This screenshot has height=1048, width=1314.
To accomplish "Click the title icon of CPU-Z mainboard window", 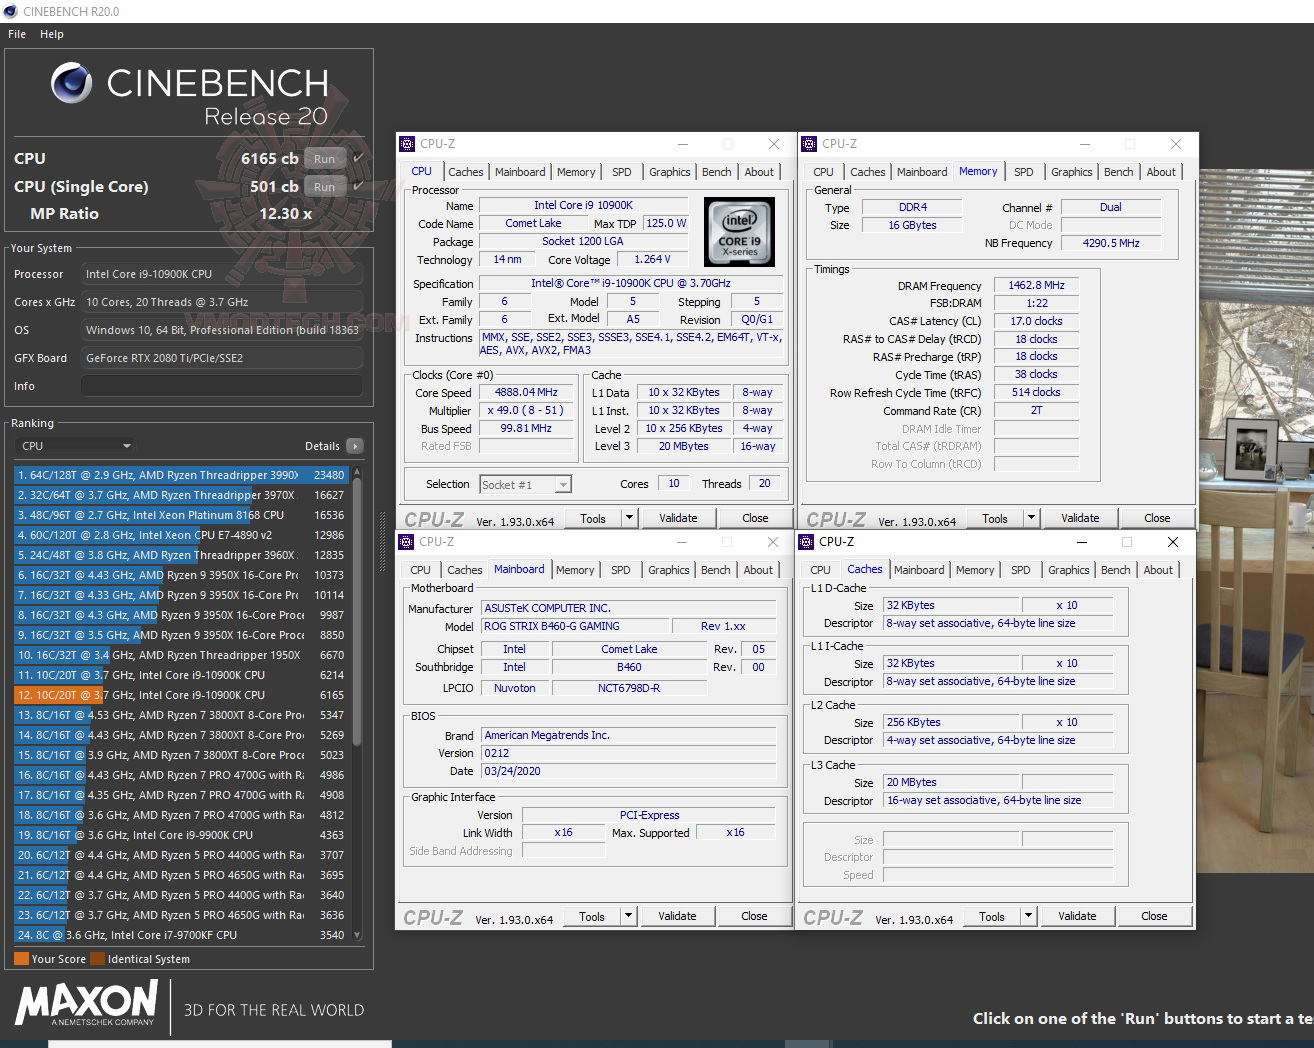I will [406, 542].
